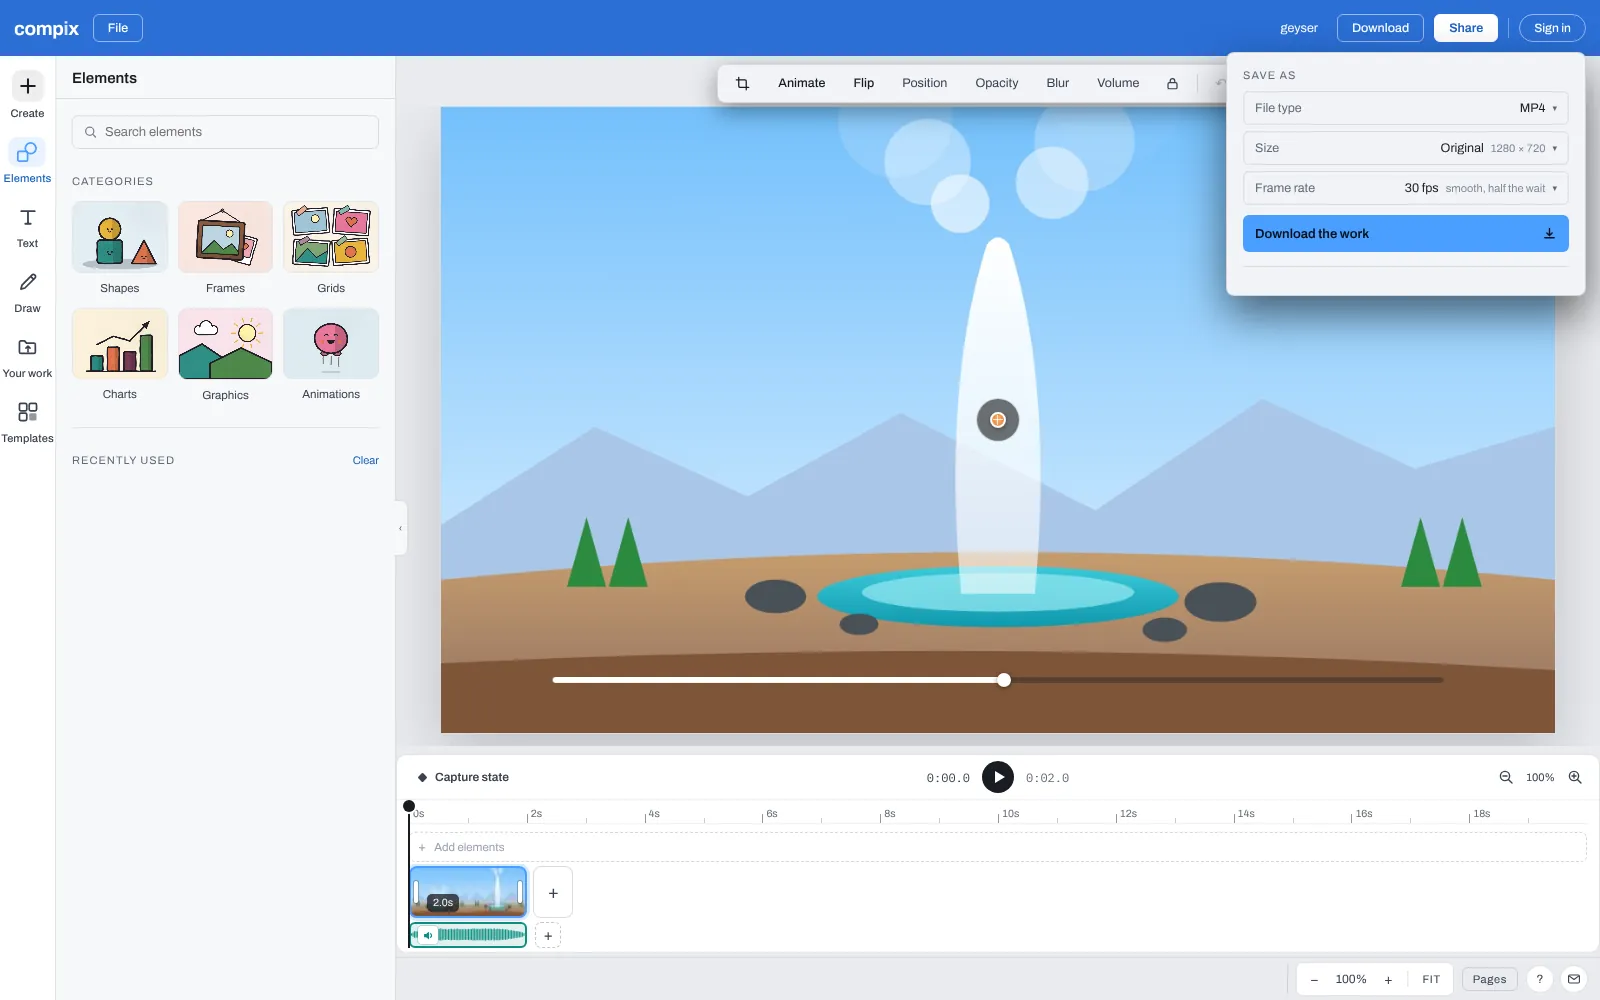This screenshot has height=1000, width=1600.
Task: Open the Create panel
Action: (27, 95)
